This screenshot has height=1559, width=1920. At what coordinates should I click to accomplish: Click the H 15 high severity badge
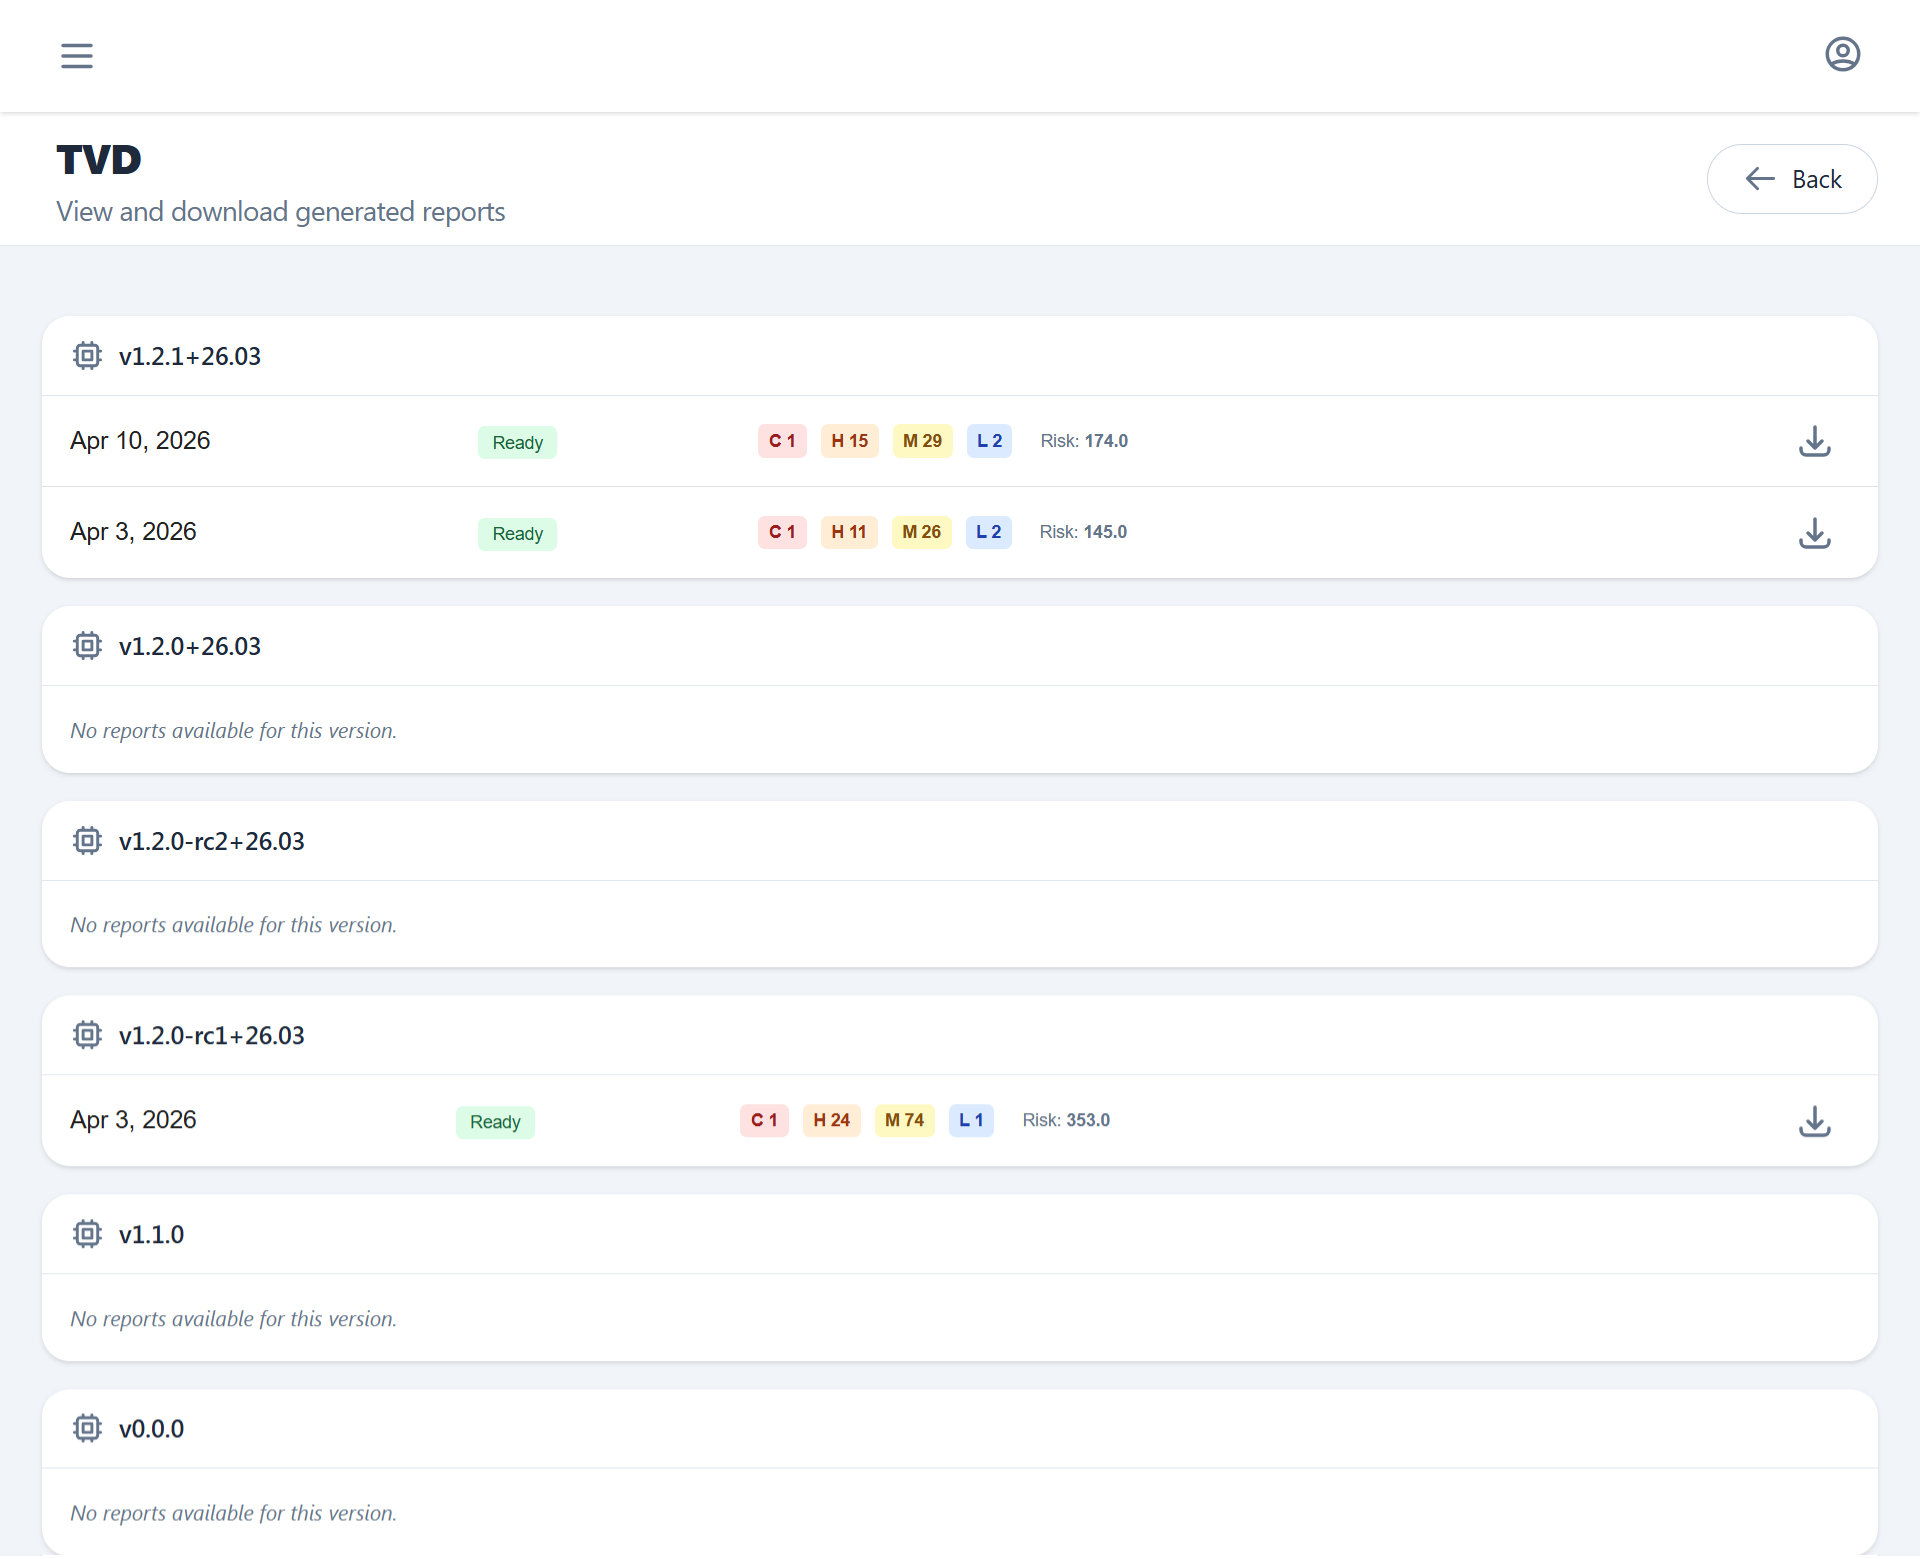pos(849,441)
